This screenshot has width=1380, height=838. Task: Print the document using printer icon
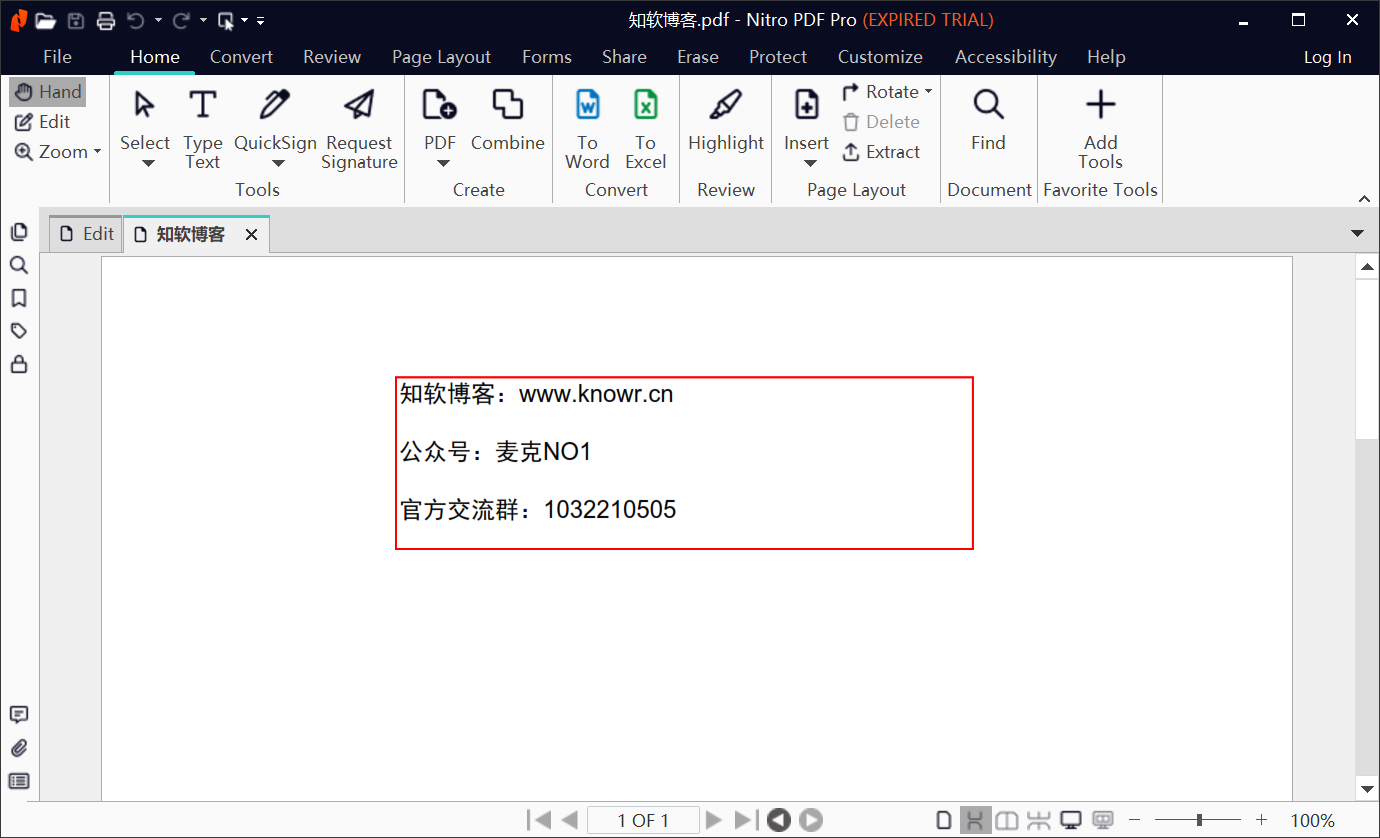(106, 20)
